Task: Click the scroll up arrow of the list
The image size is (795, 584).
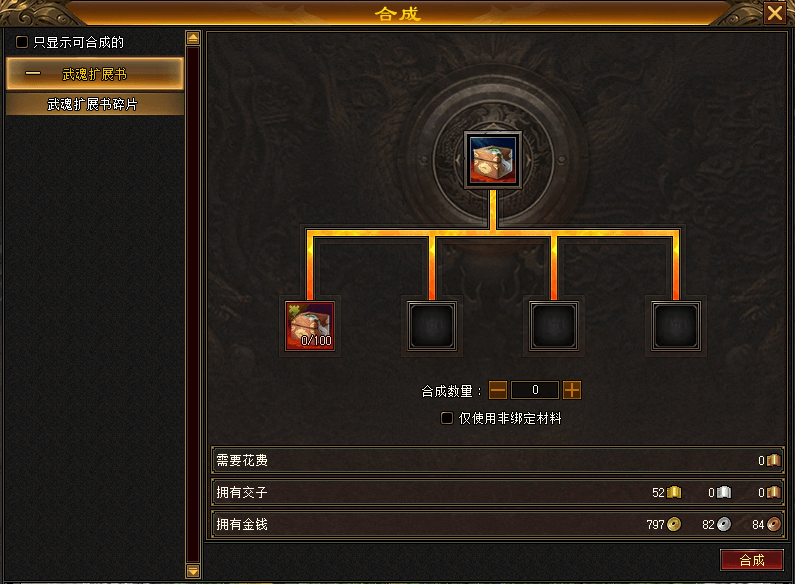Action: point(193,38)
